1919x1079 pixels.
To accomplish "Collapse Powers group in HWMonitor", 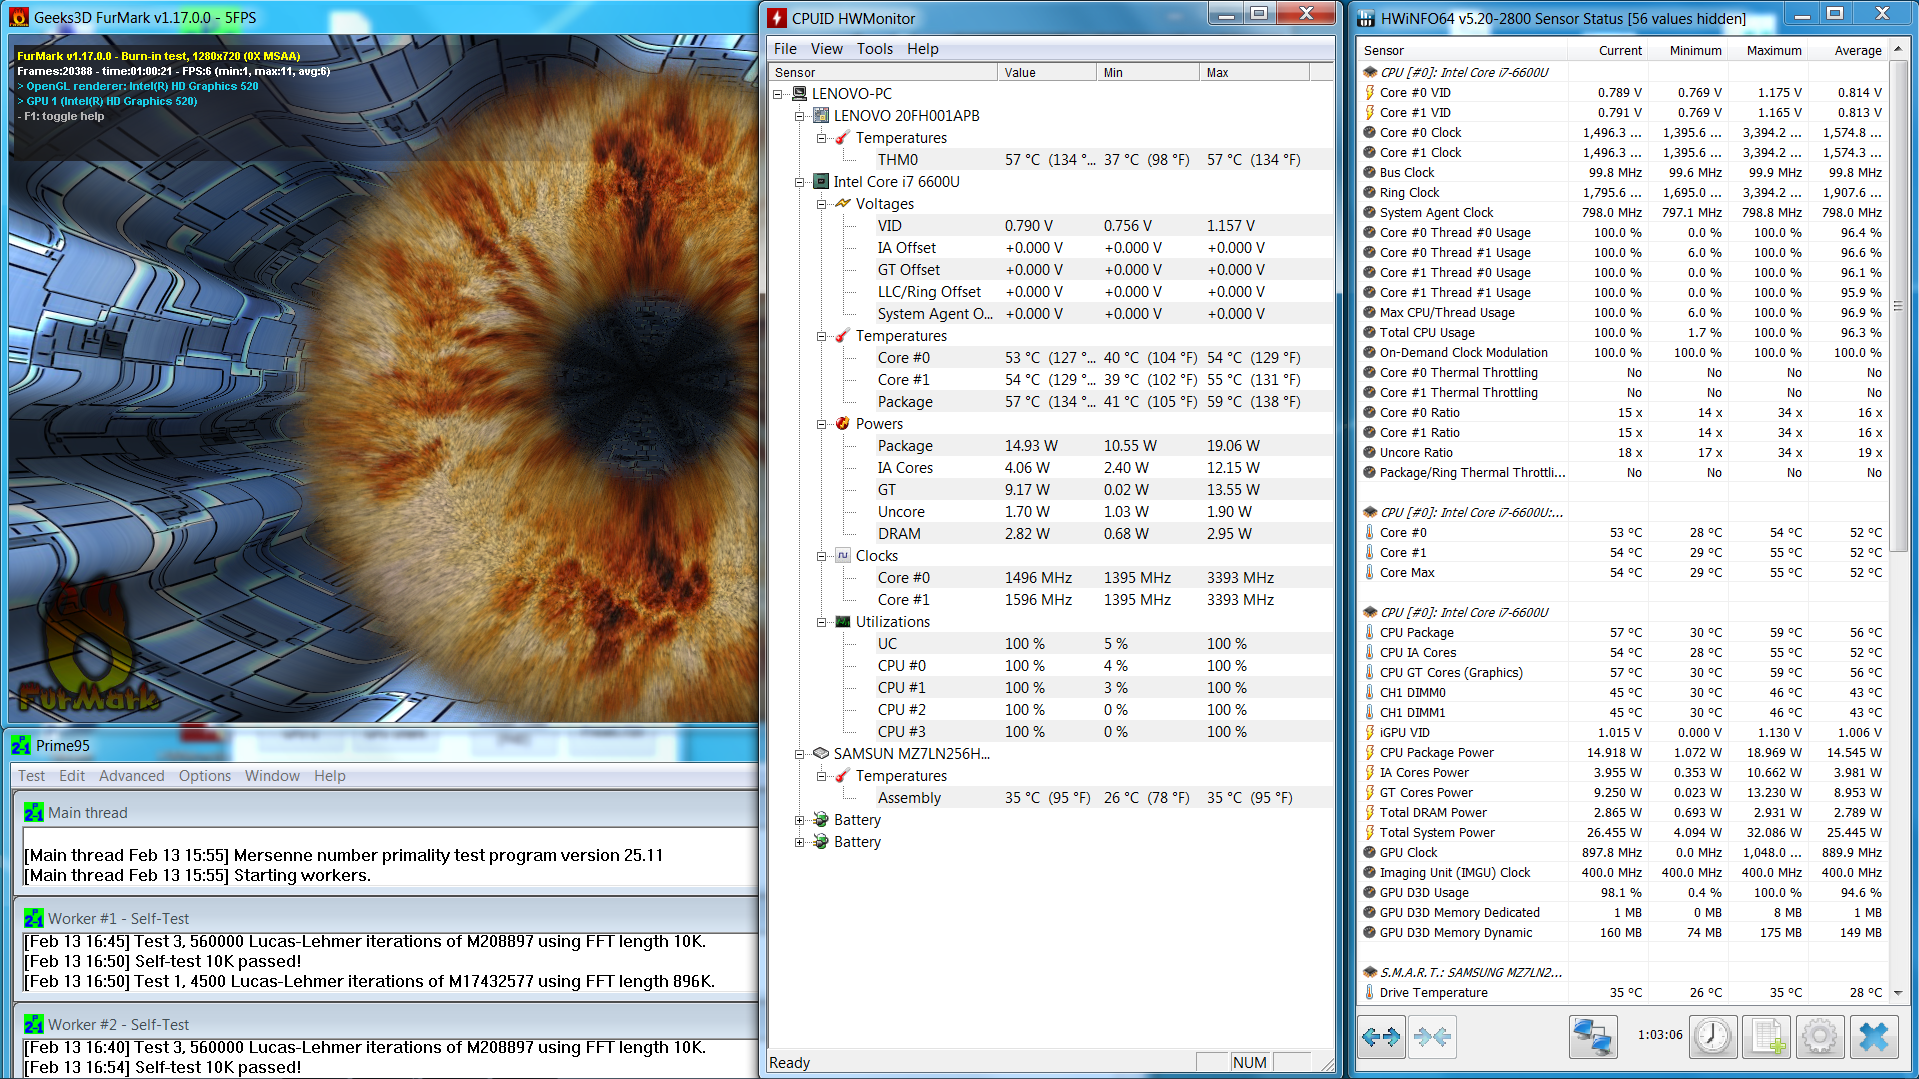I will 821,424.
